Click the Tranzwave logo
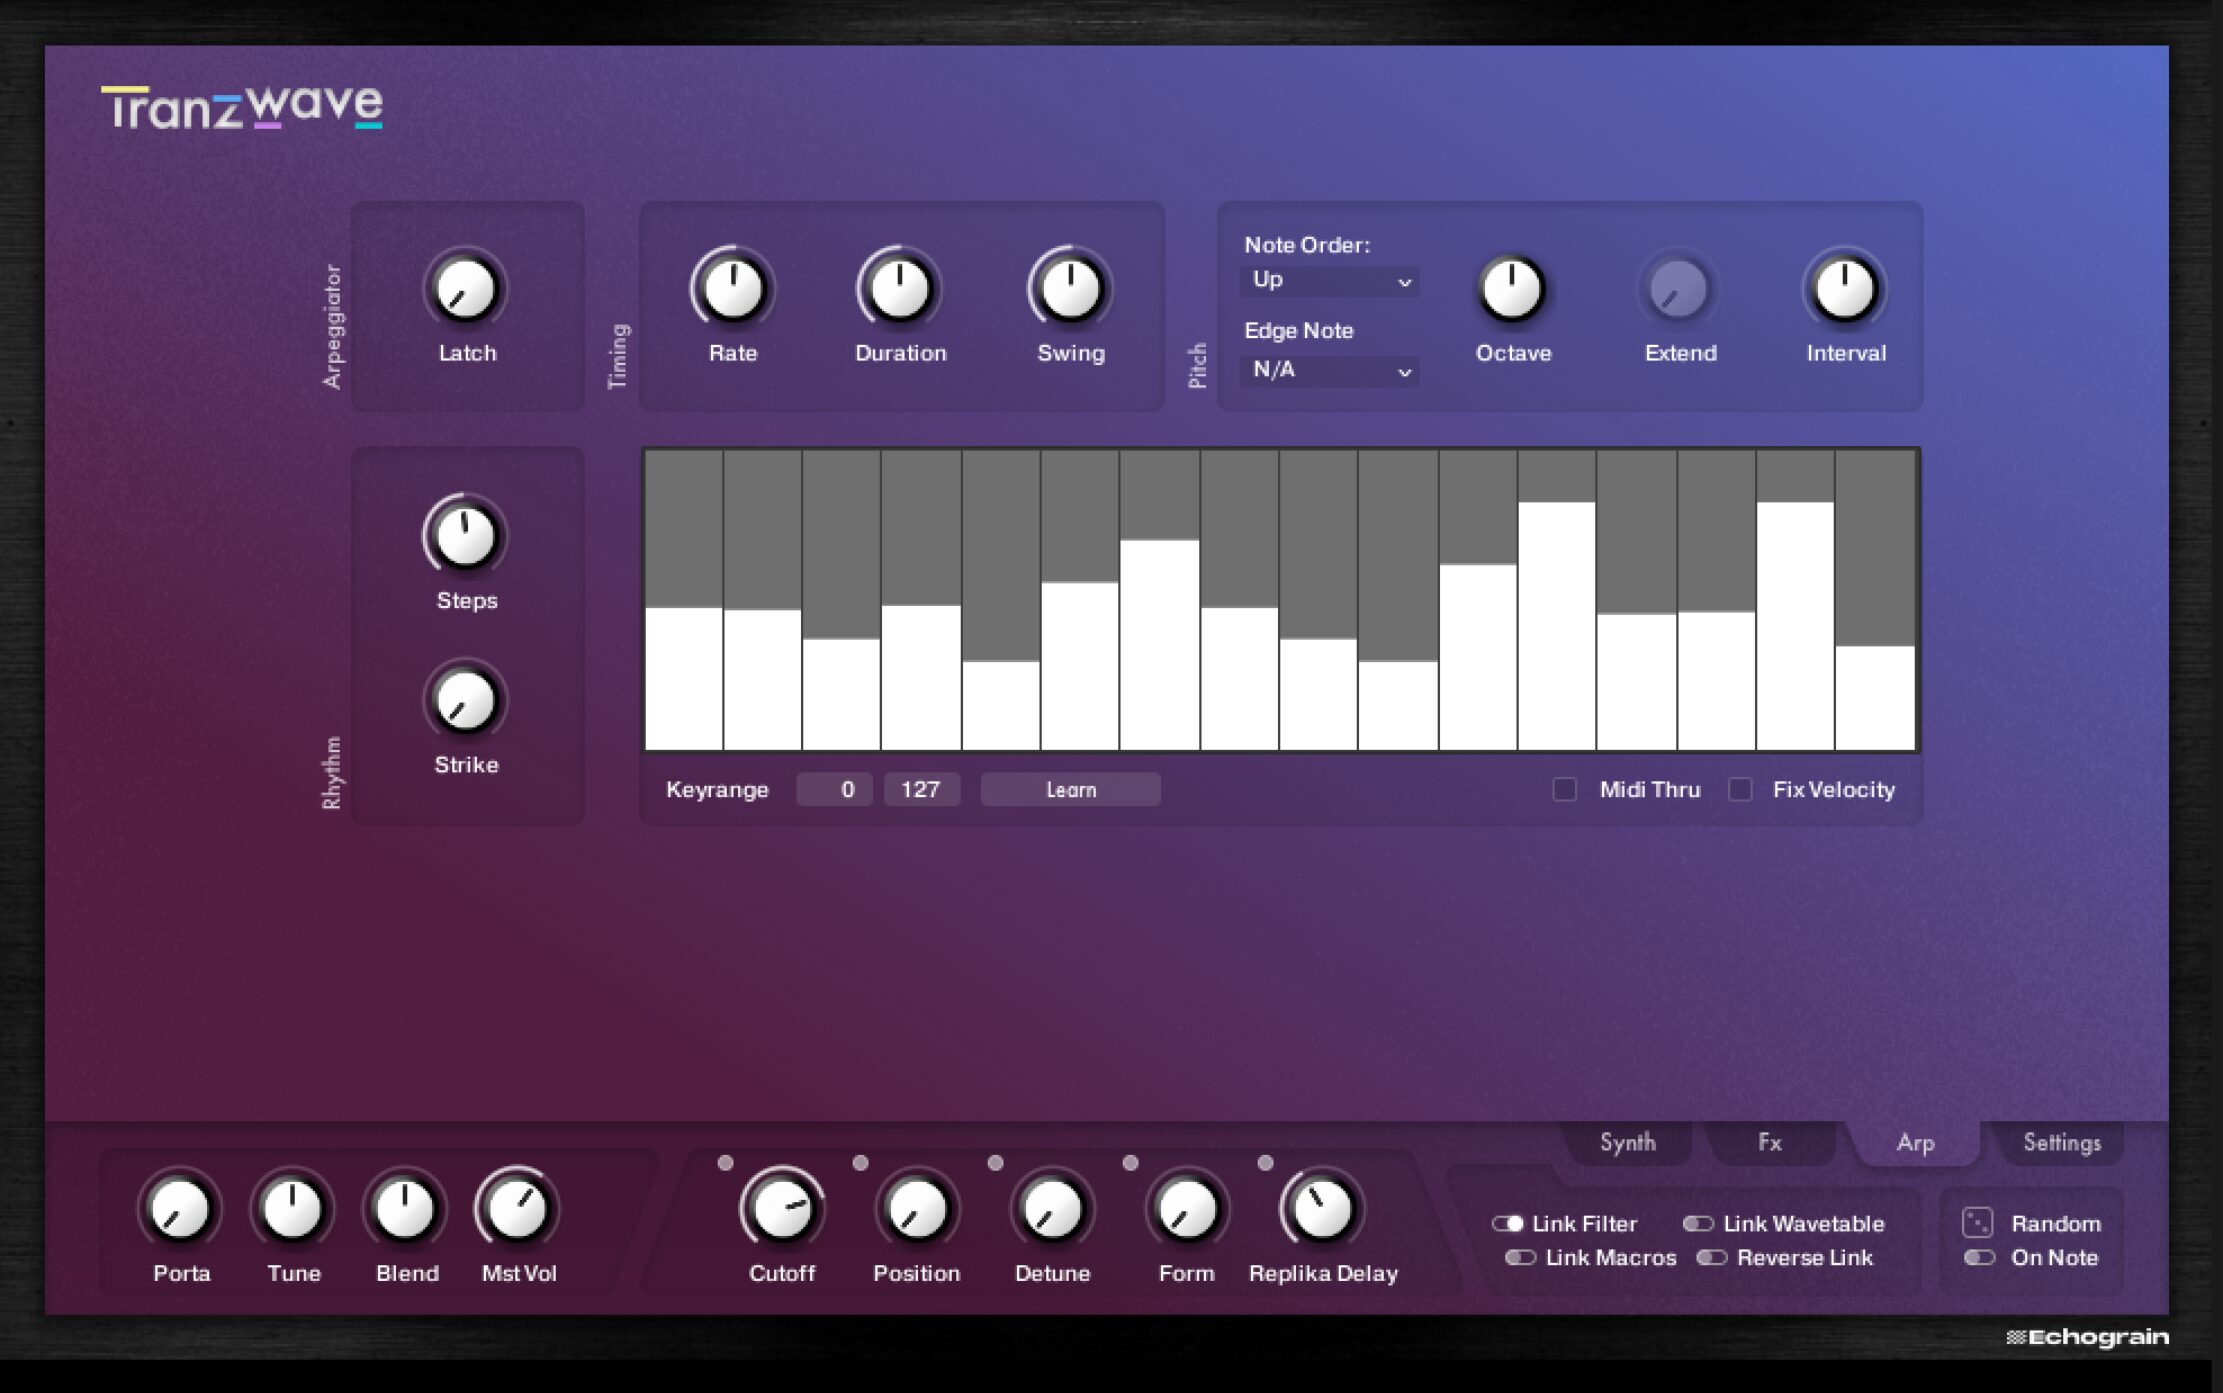This screenshot has width=2223, height=1393. pyautogui.click(x=241, y=108)
